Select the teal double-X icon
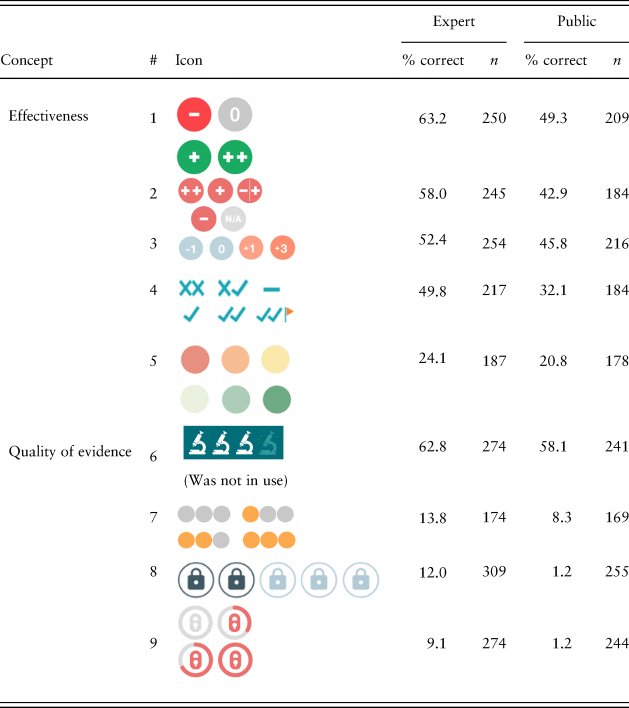The width and height of the screenshot is (629, 708). coord(191,288)
